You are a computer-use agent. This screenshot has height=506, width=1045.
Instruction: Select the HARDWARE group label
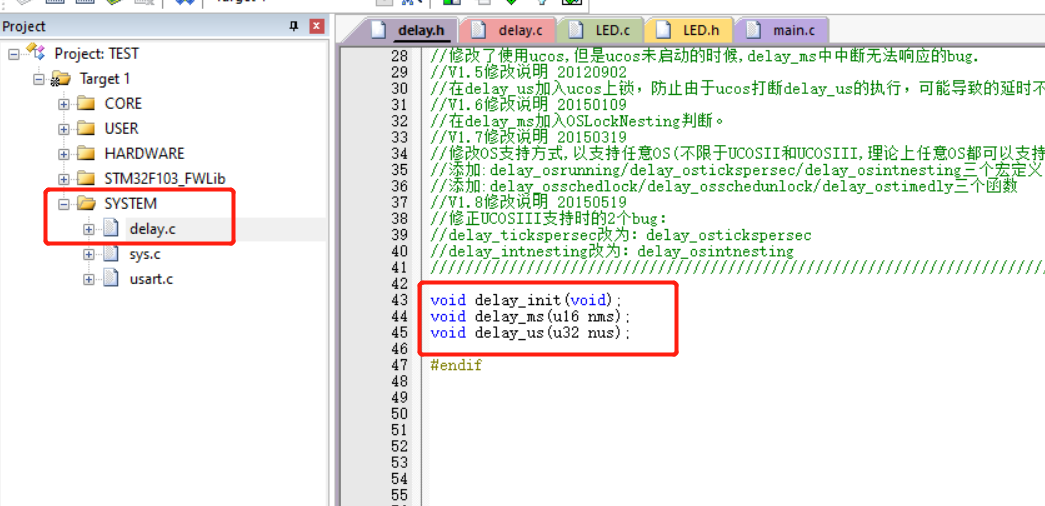(144, 153)
